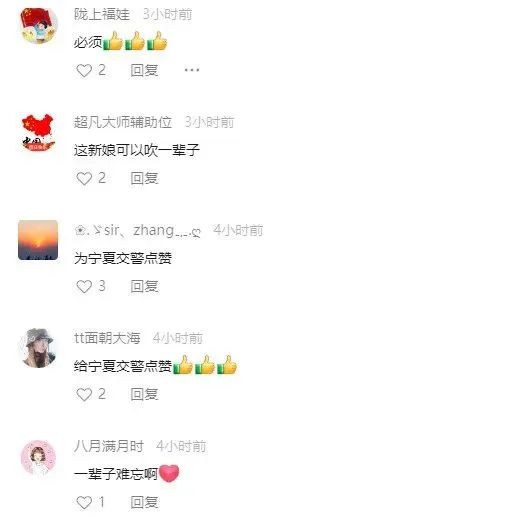Open the three-dot menu on 必须 comment
This screenshot has height=524, width=515.
192,70
